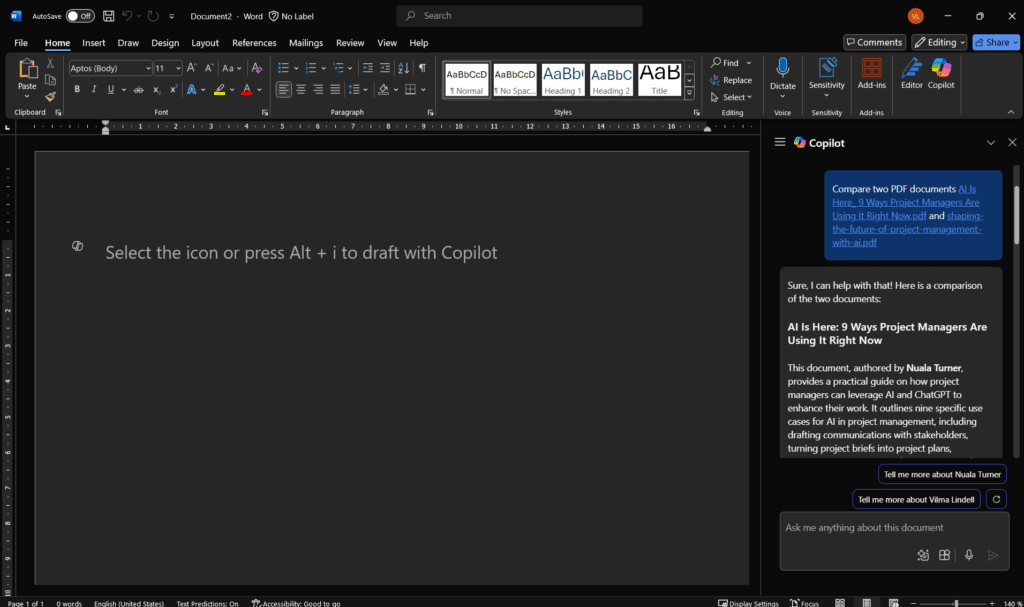Sort paragraph text A to Z

(404, 68)
